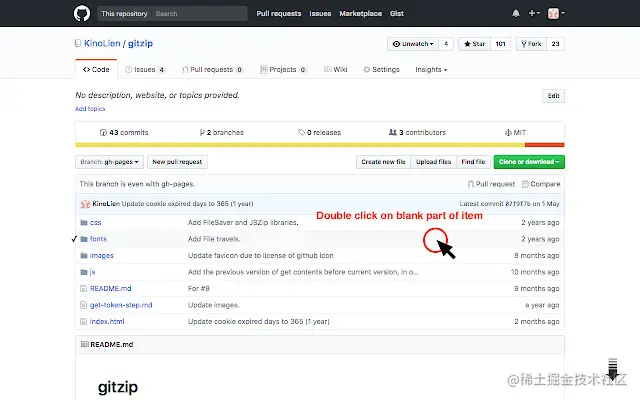The width and height of the screenshot is (640, 400).
Task: Switch to the Settings tab
Action: click(381, 69)
